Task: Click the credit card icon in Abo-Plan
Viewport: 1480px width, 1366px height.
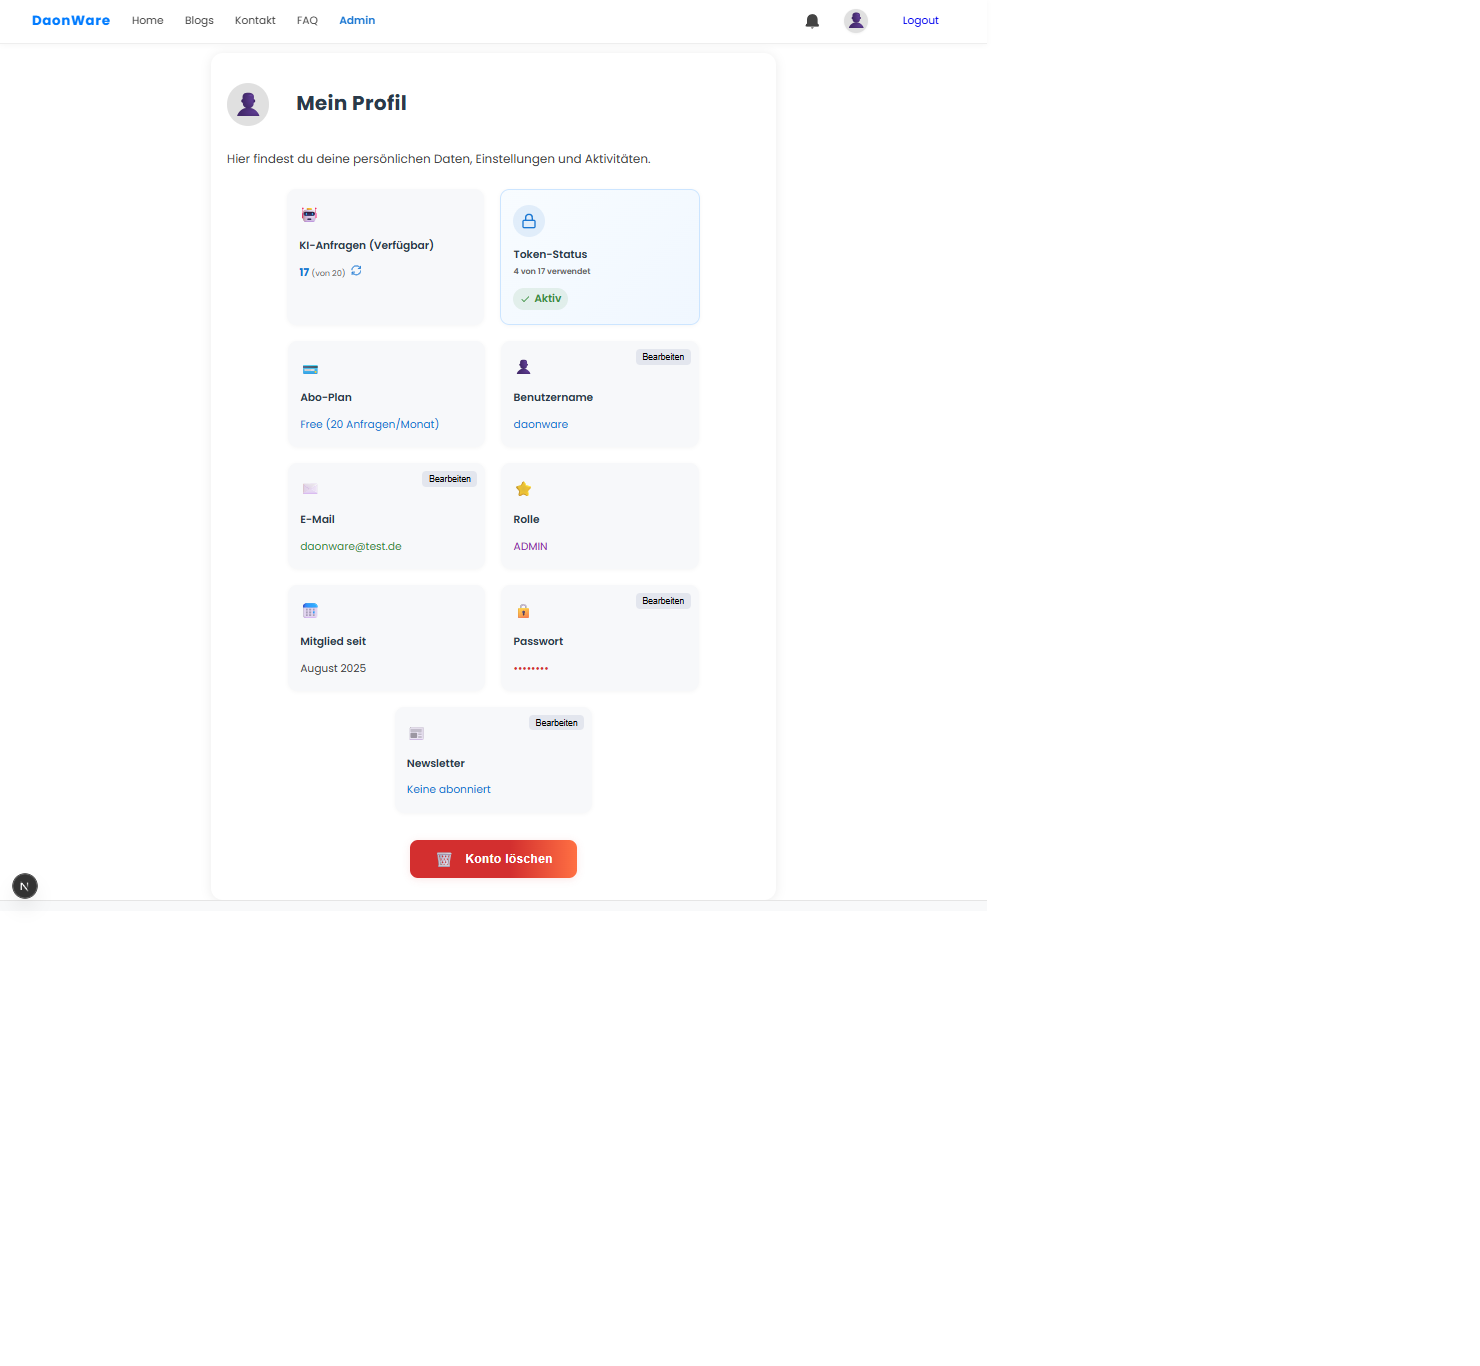Action: click(x=310, y=369)
